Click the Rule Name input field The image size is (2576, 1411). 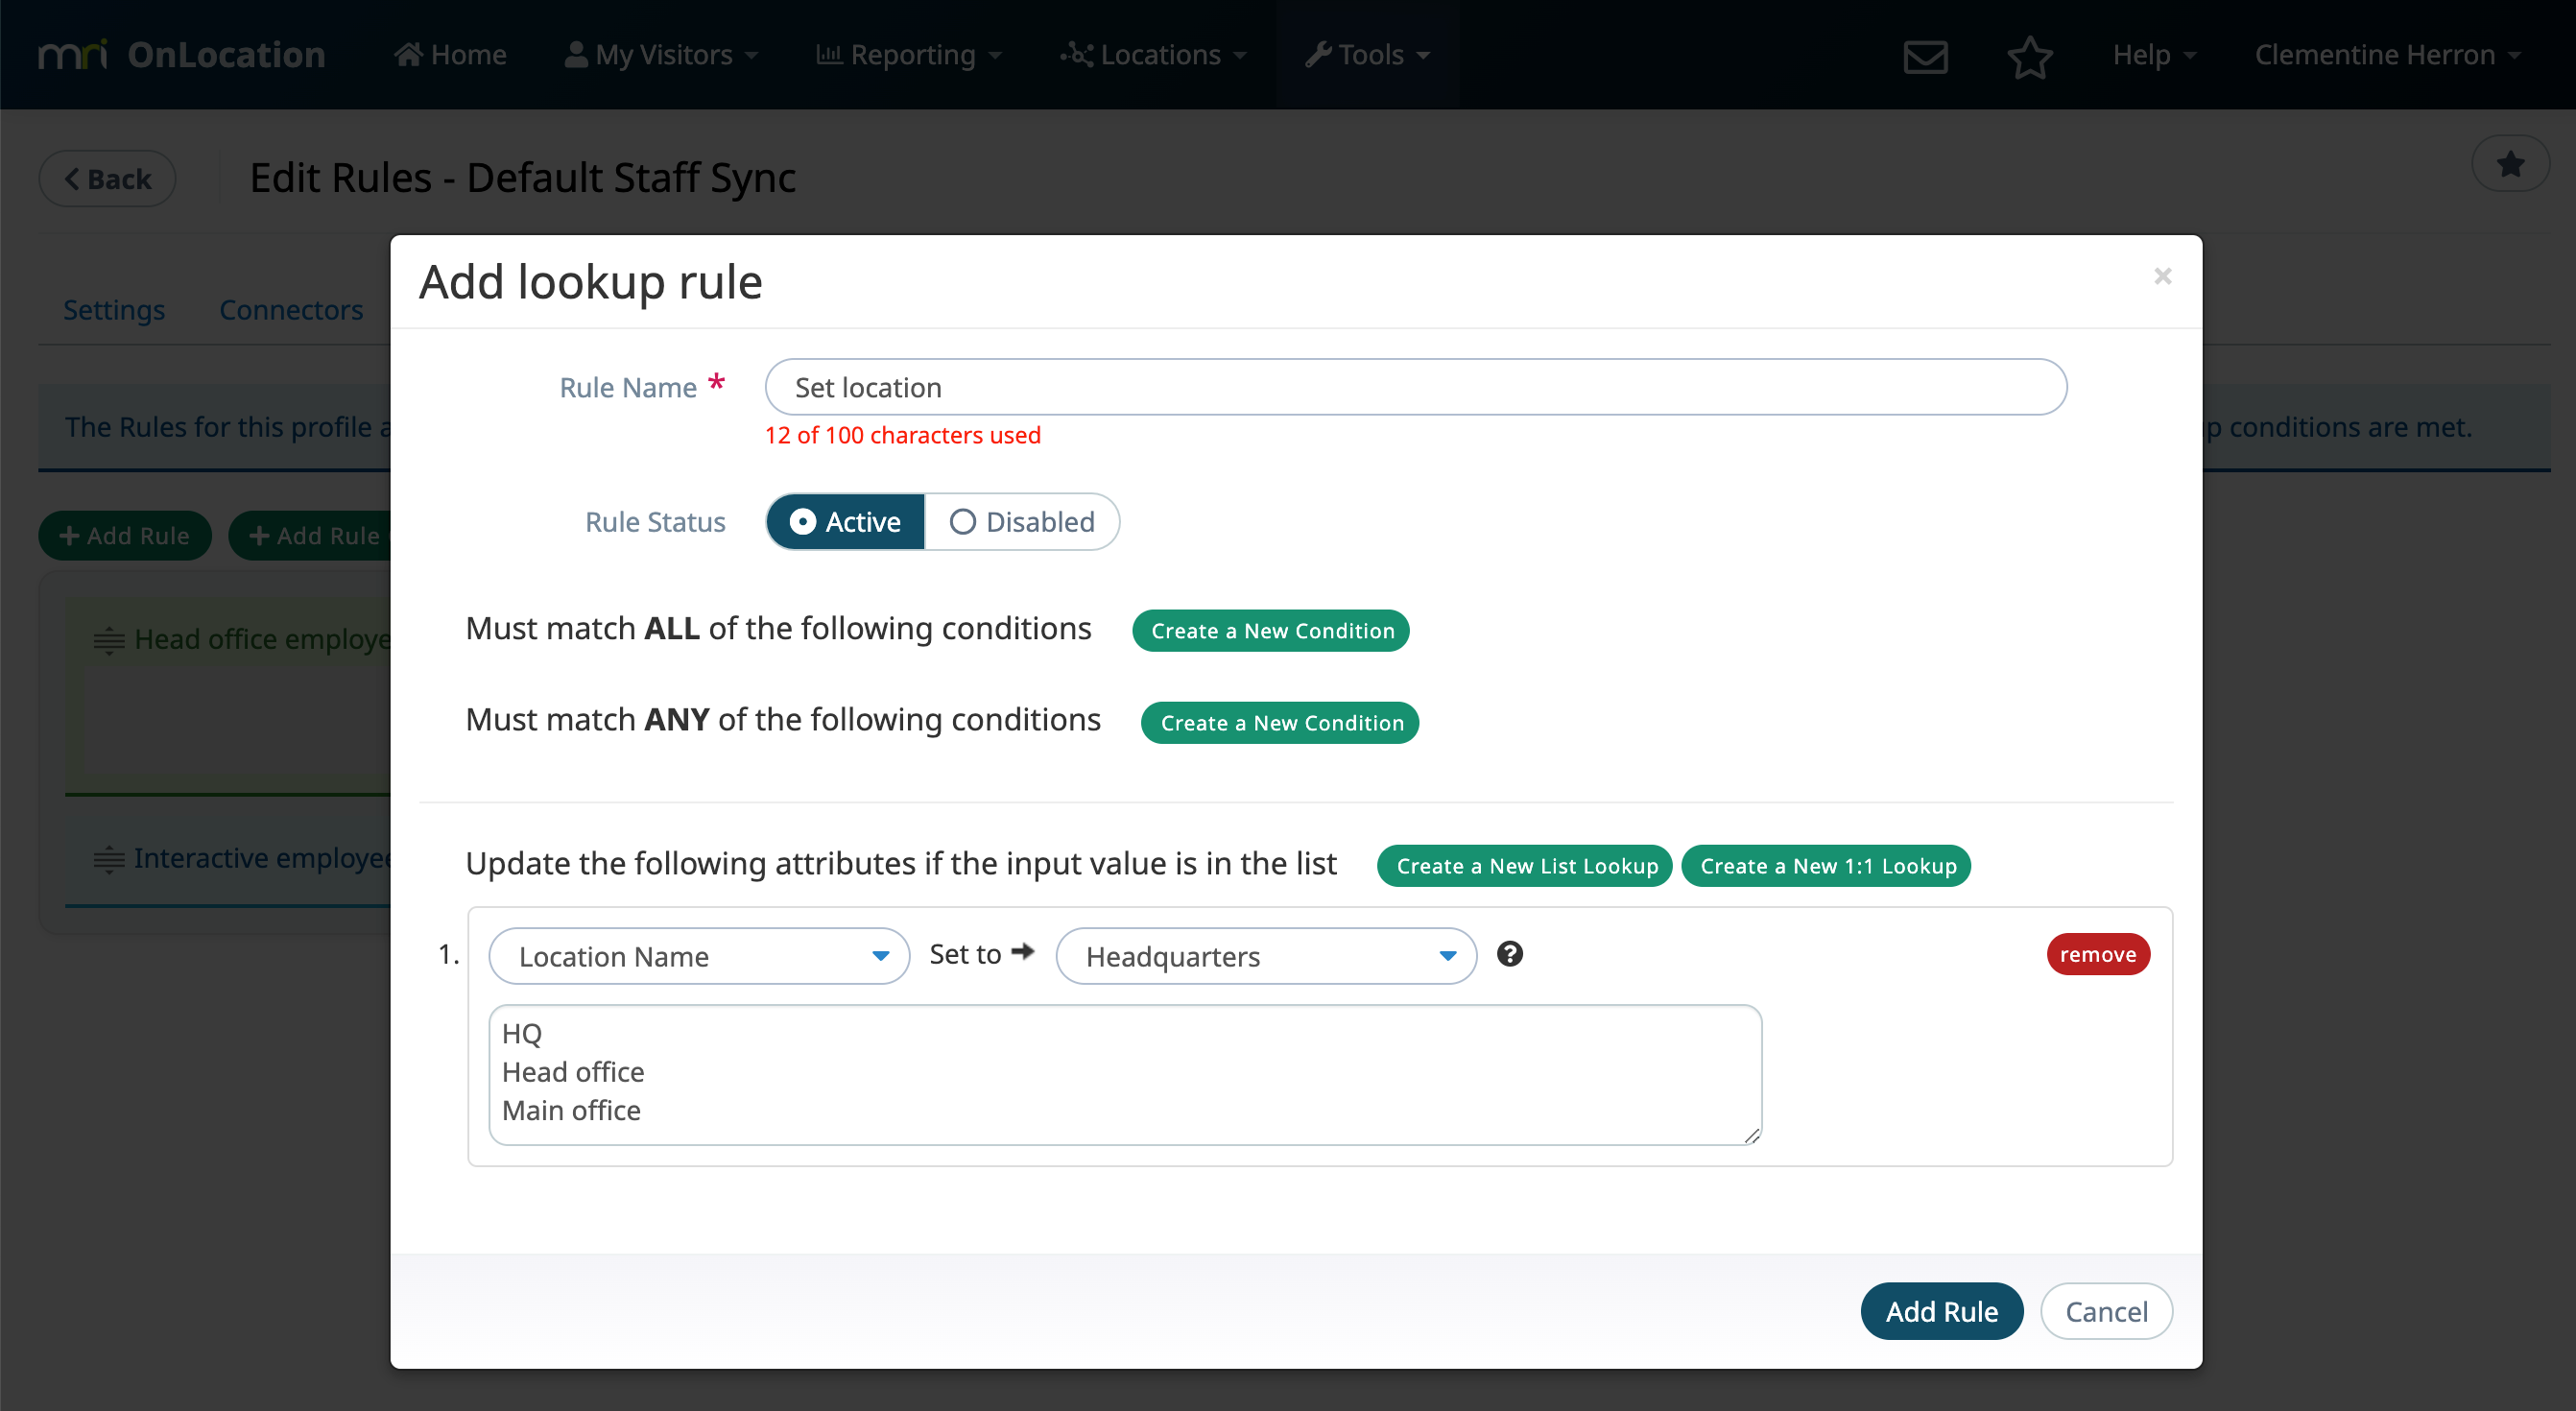coord(1416,387)
